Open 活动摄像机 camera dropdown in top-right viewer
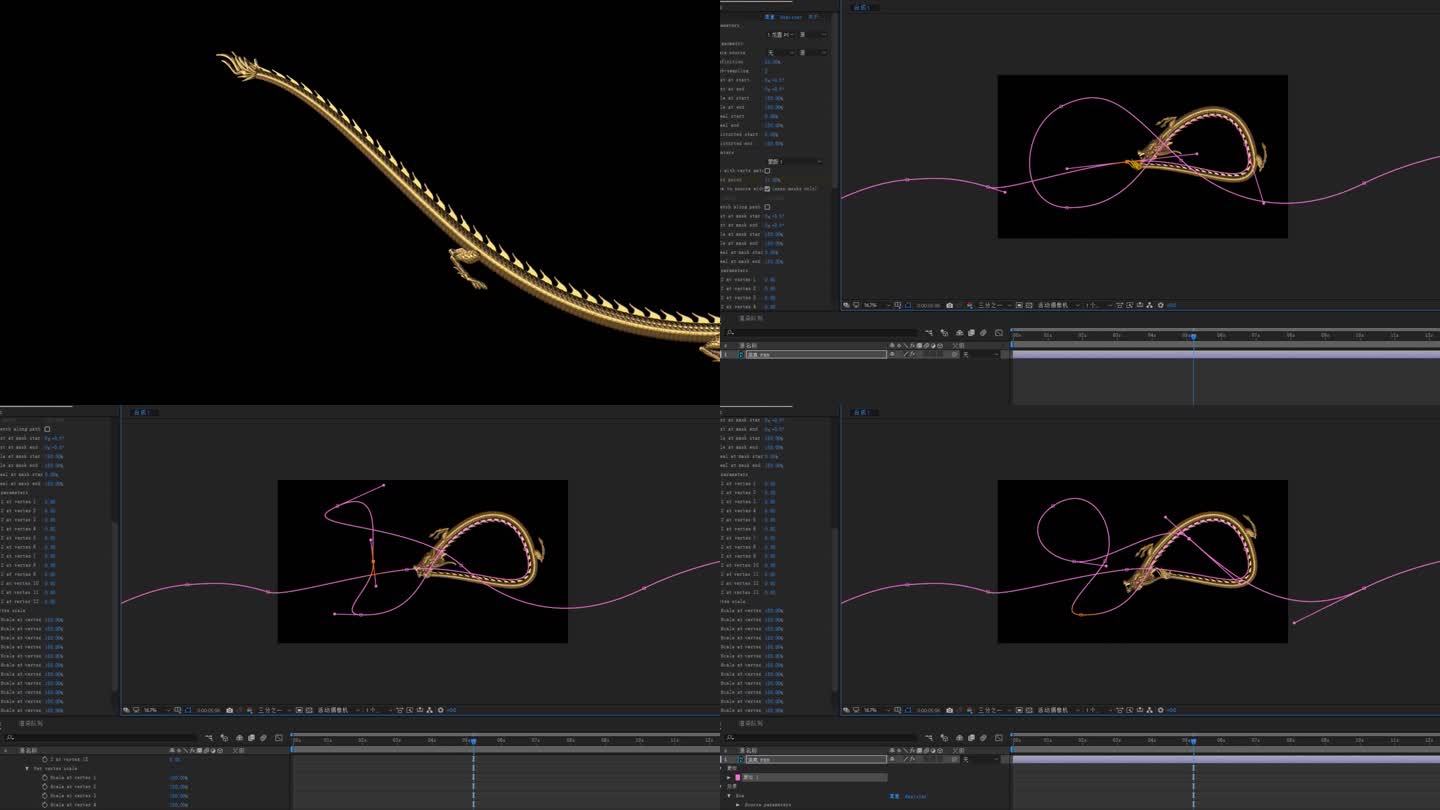The height and width of the screenshot is (810, 1440). [x=1057, y=305]
